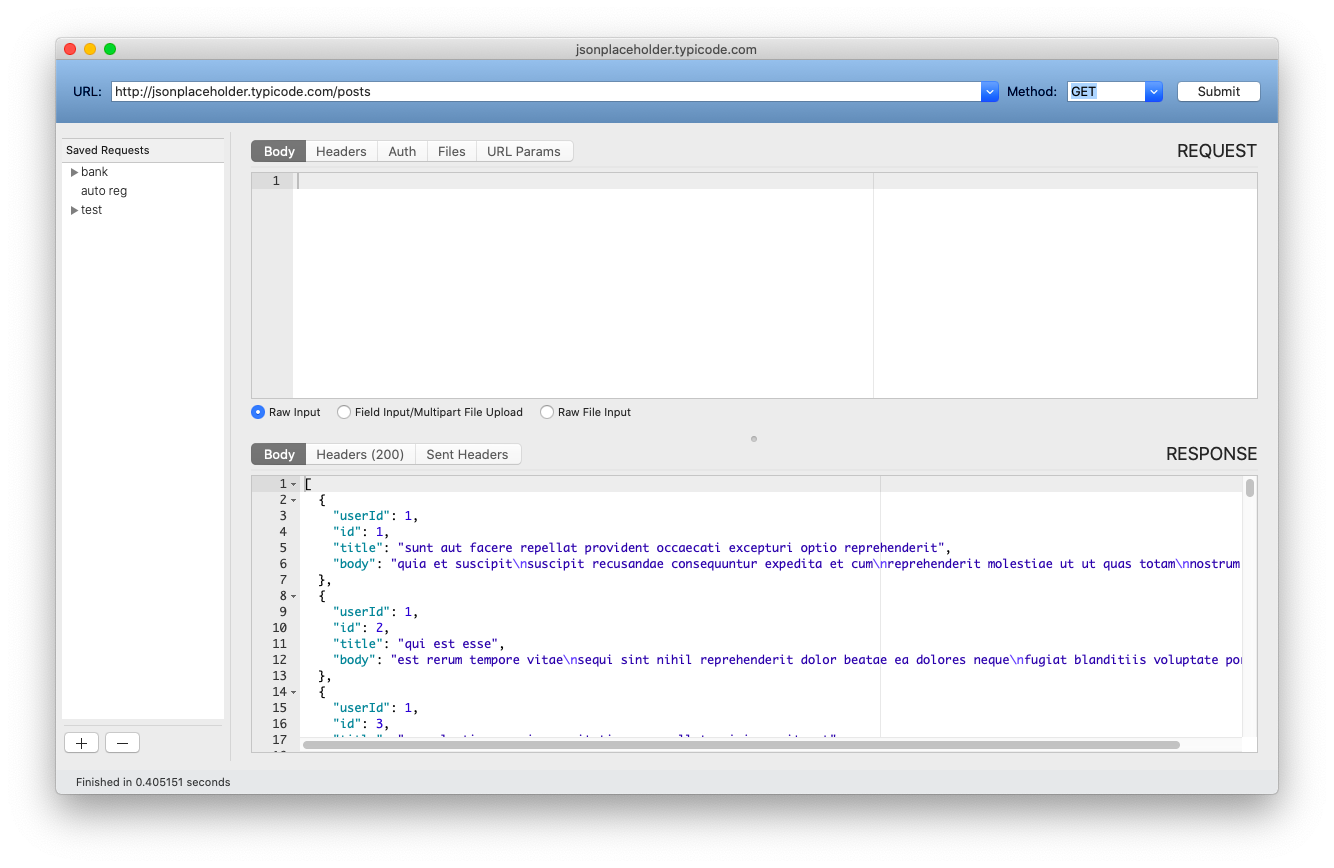
Task: Click the "userId": 1 line on row 3
Action: pos(376,516)
